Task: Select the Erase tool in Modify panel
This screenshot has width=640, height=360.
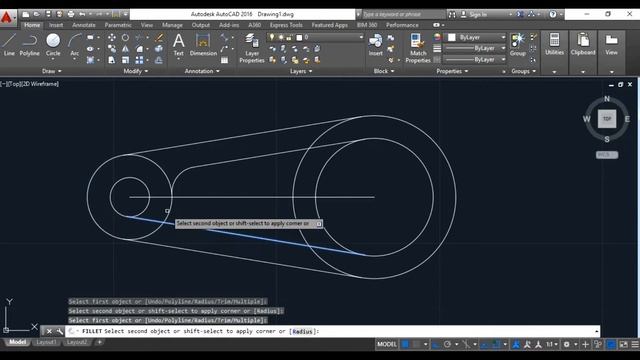Action: 159,38
